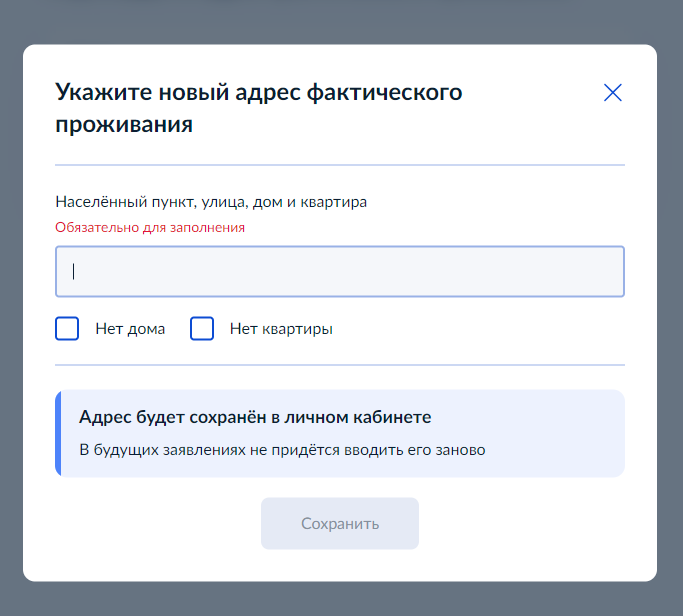The image size is (683, 616).
Task: Focus the address input field
Action: (340, 271)
